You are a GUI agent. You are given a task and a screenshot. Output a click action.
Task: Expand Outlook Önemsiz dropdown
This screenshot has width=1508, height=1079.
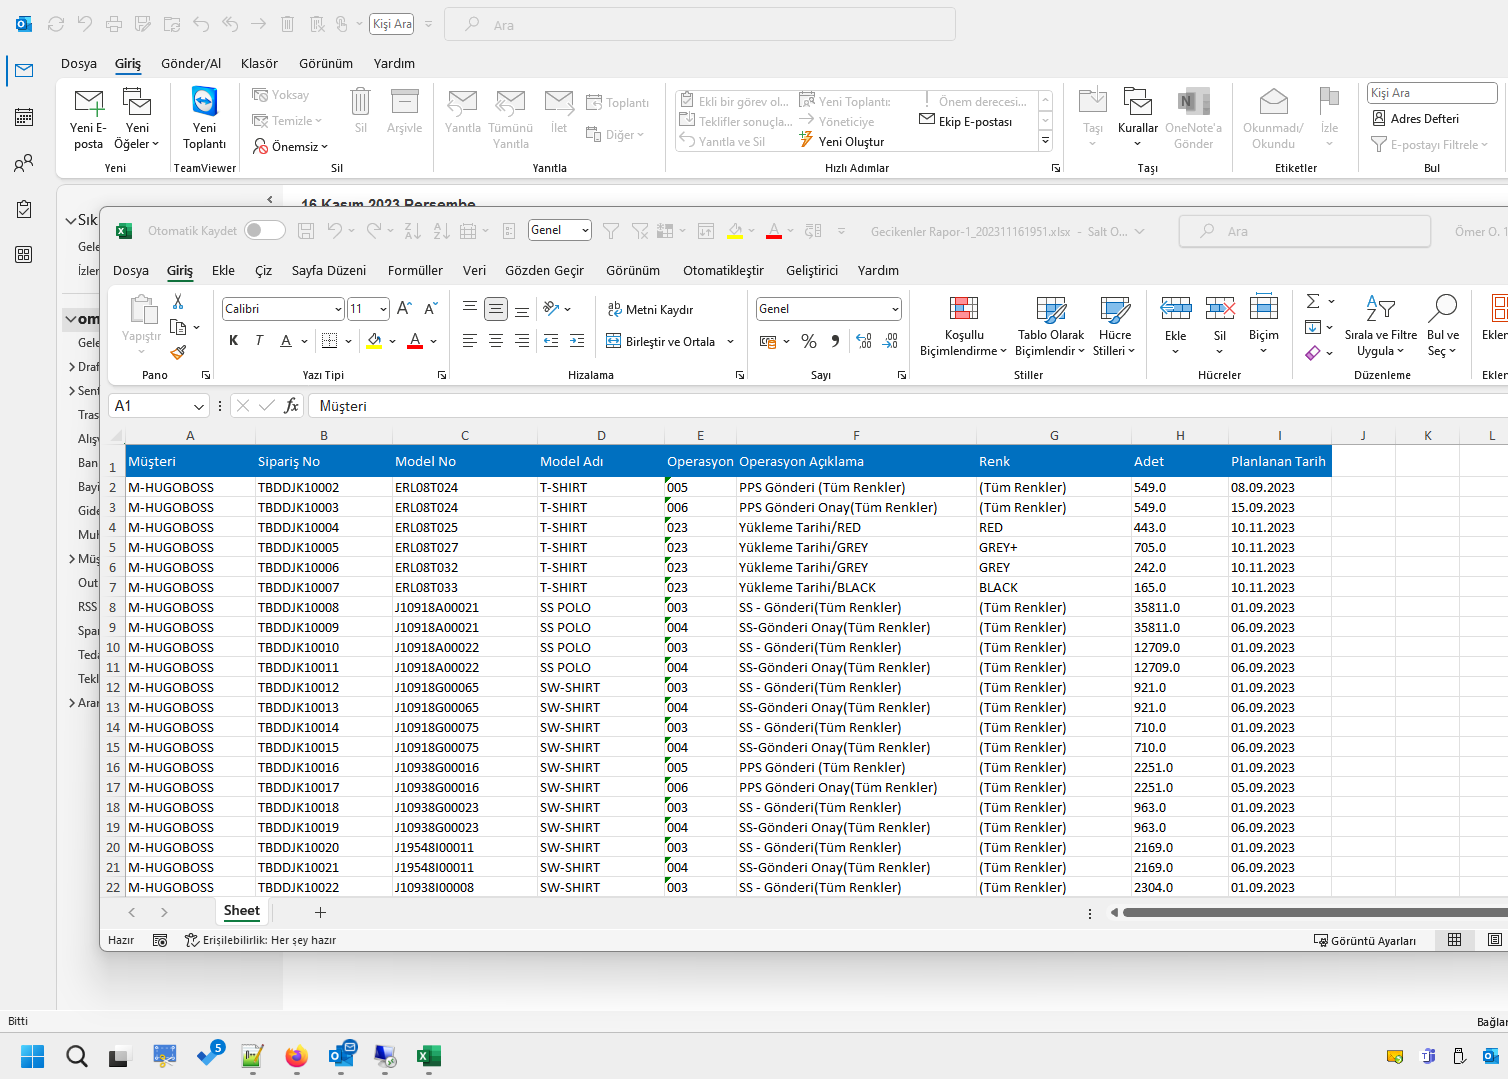tap(325, 147)
